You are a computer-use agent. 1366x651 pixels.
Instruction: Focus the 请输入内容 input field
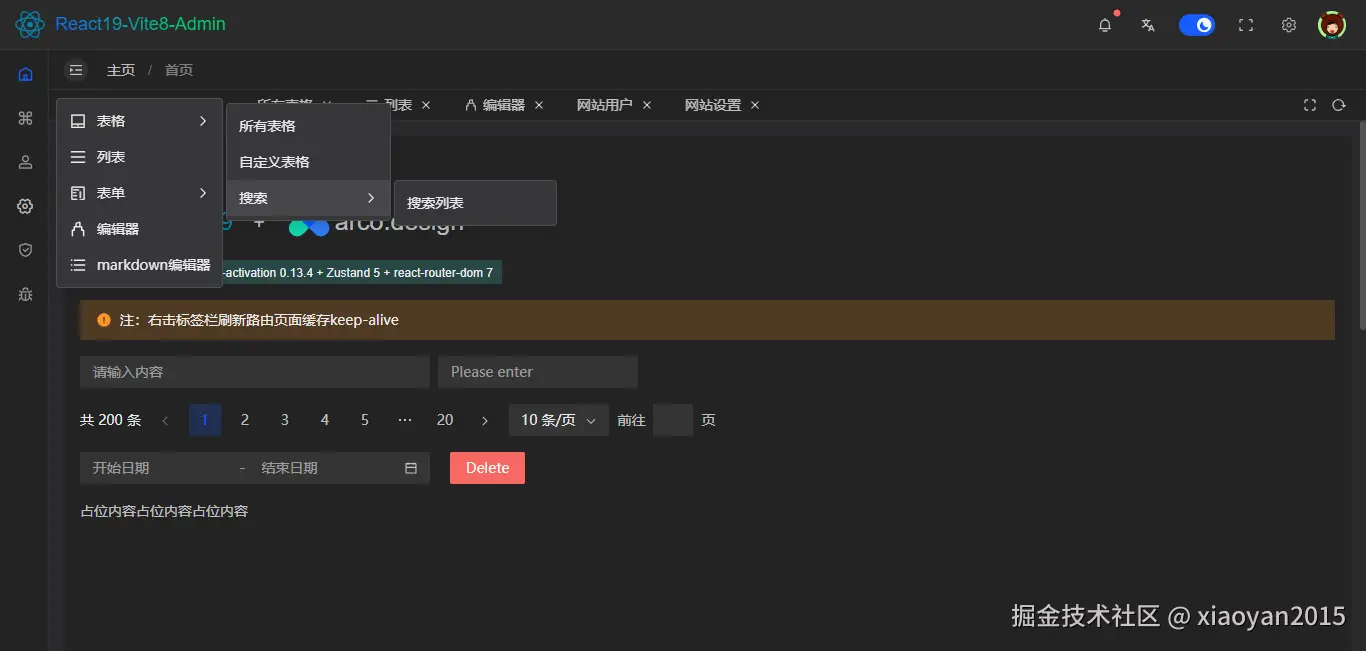[255, 372]
